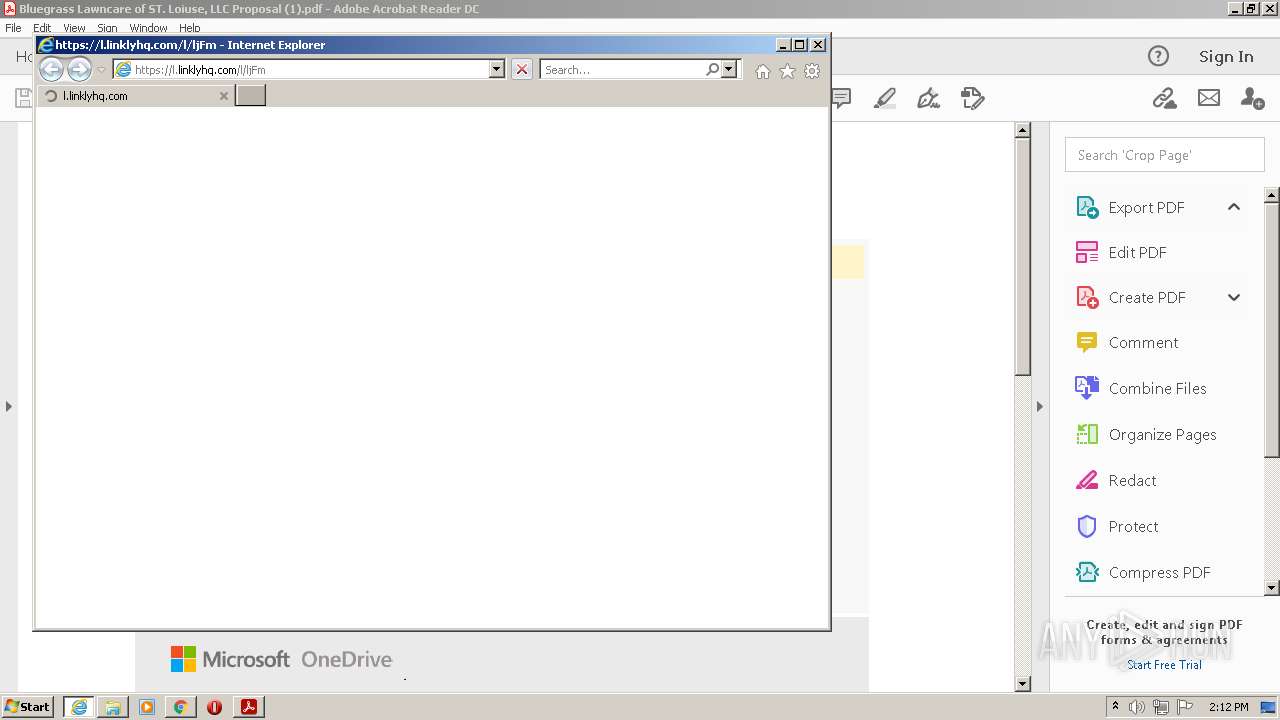Expand the Create PDF section chevron
Screen dimensions: 1280x720
(x=1234, y=297)
